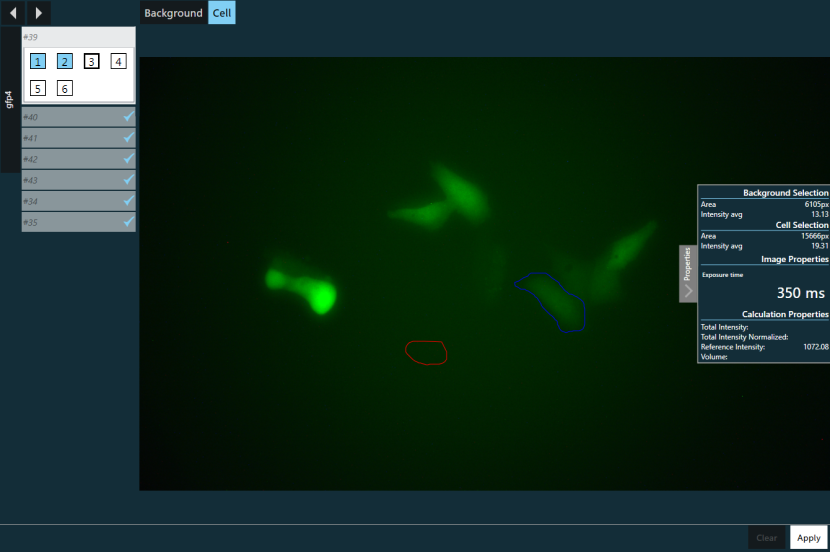Select cell number 5 in group #39
Image resolution: width=830 pixels, height=552 pixels.
coord(38,88)
